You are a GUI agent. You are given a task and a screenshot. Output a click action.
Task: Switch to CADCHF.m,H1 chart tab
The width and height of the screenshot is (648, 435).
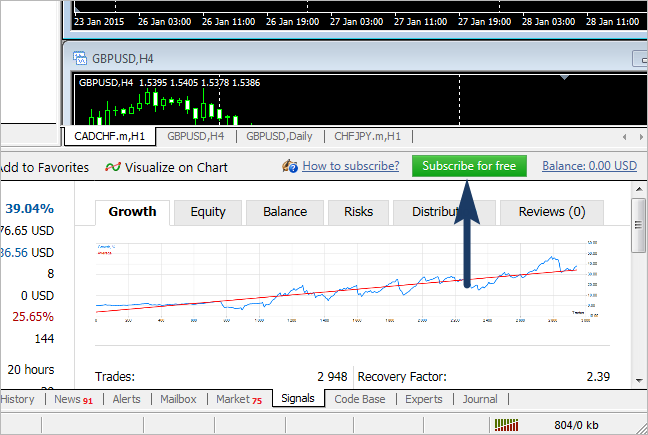pyautogui.click(x=110, y=136)
